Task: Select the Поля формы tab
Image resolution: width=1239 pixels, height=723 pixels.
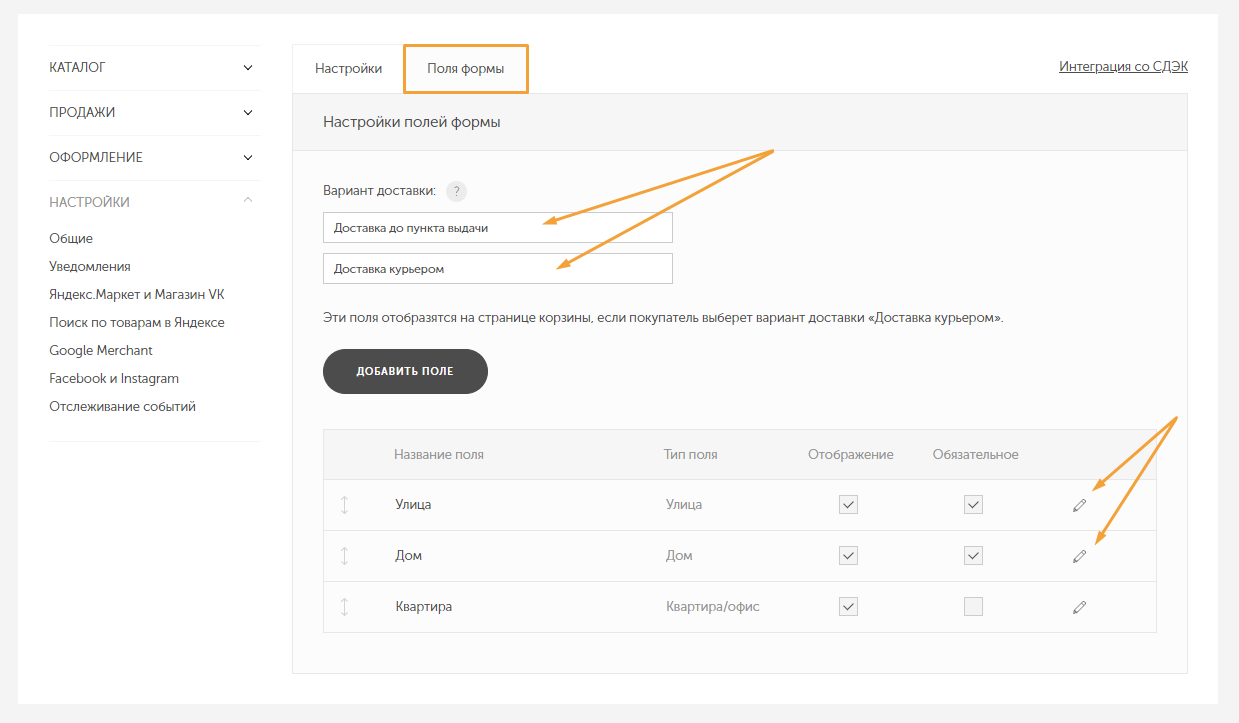Action: tap(466, 69)
